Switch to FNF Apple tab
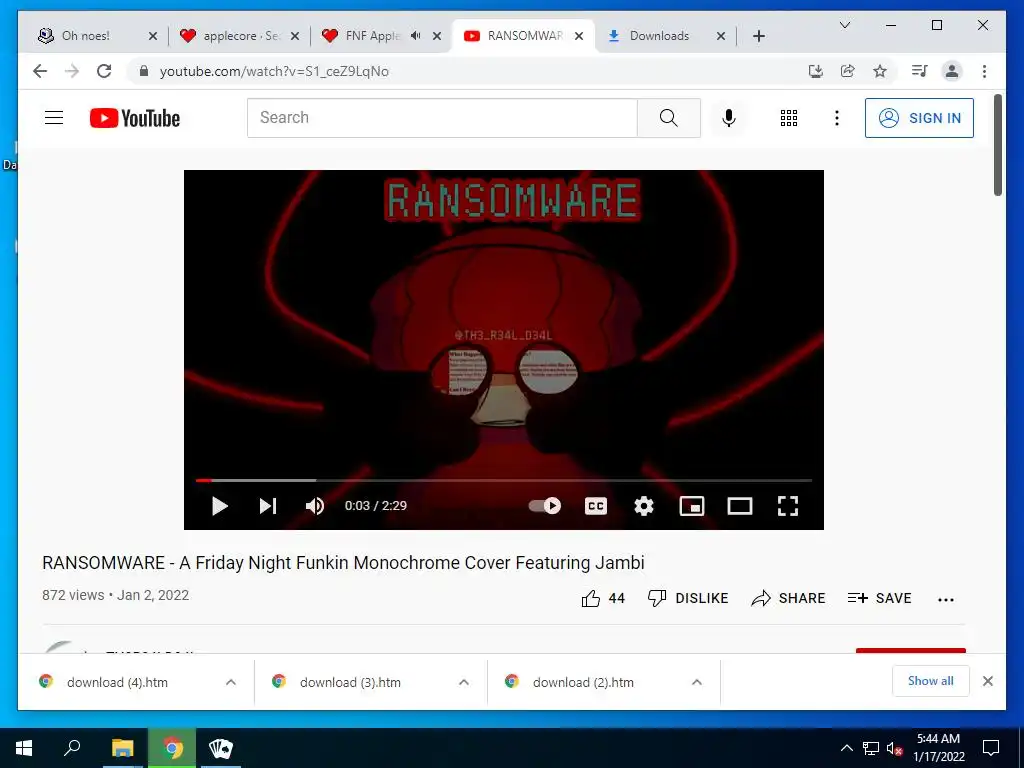 tap(372, 36)
